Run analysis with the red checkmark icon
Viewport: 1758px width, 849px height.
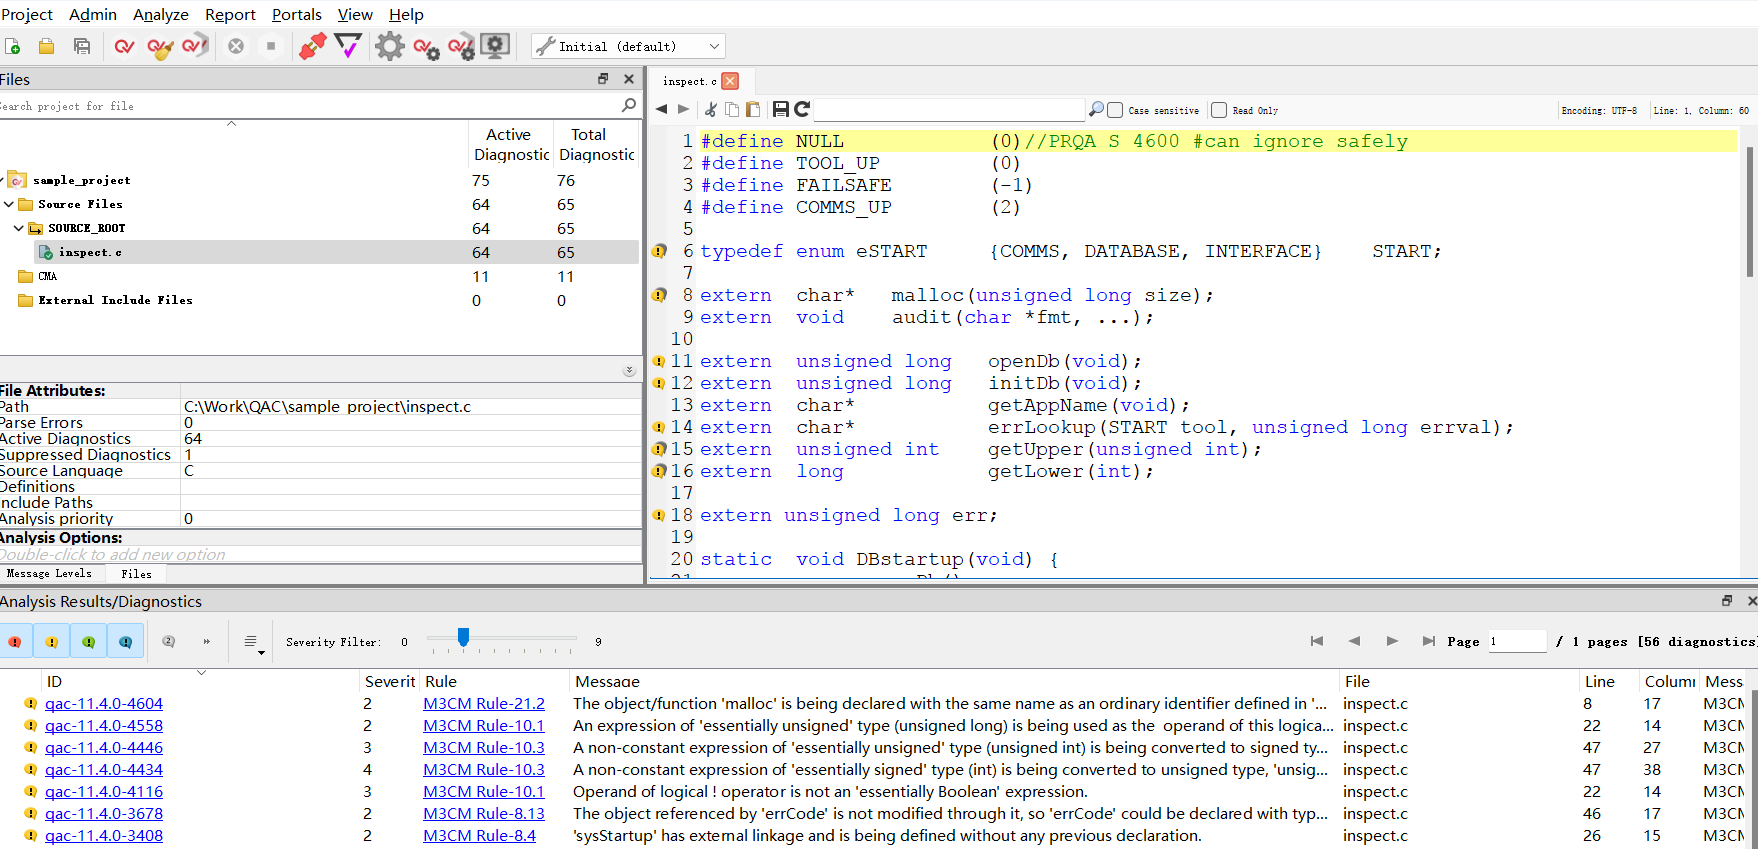pyautogui.click(x=124, y=46)
